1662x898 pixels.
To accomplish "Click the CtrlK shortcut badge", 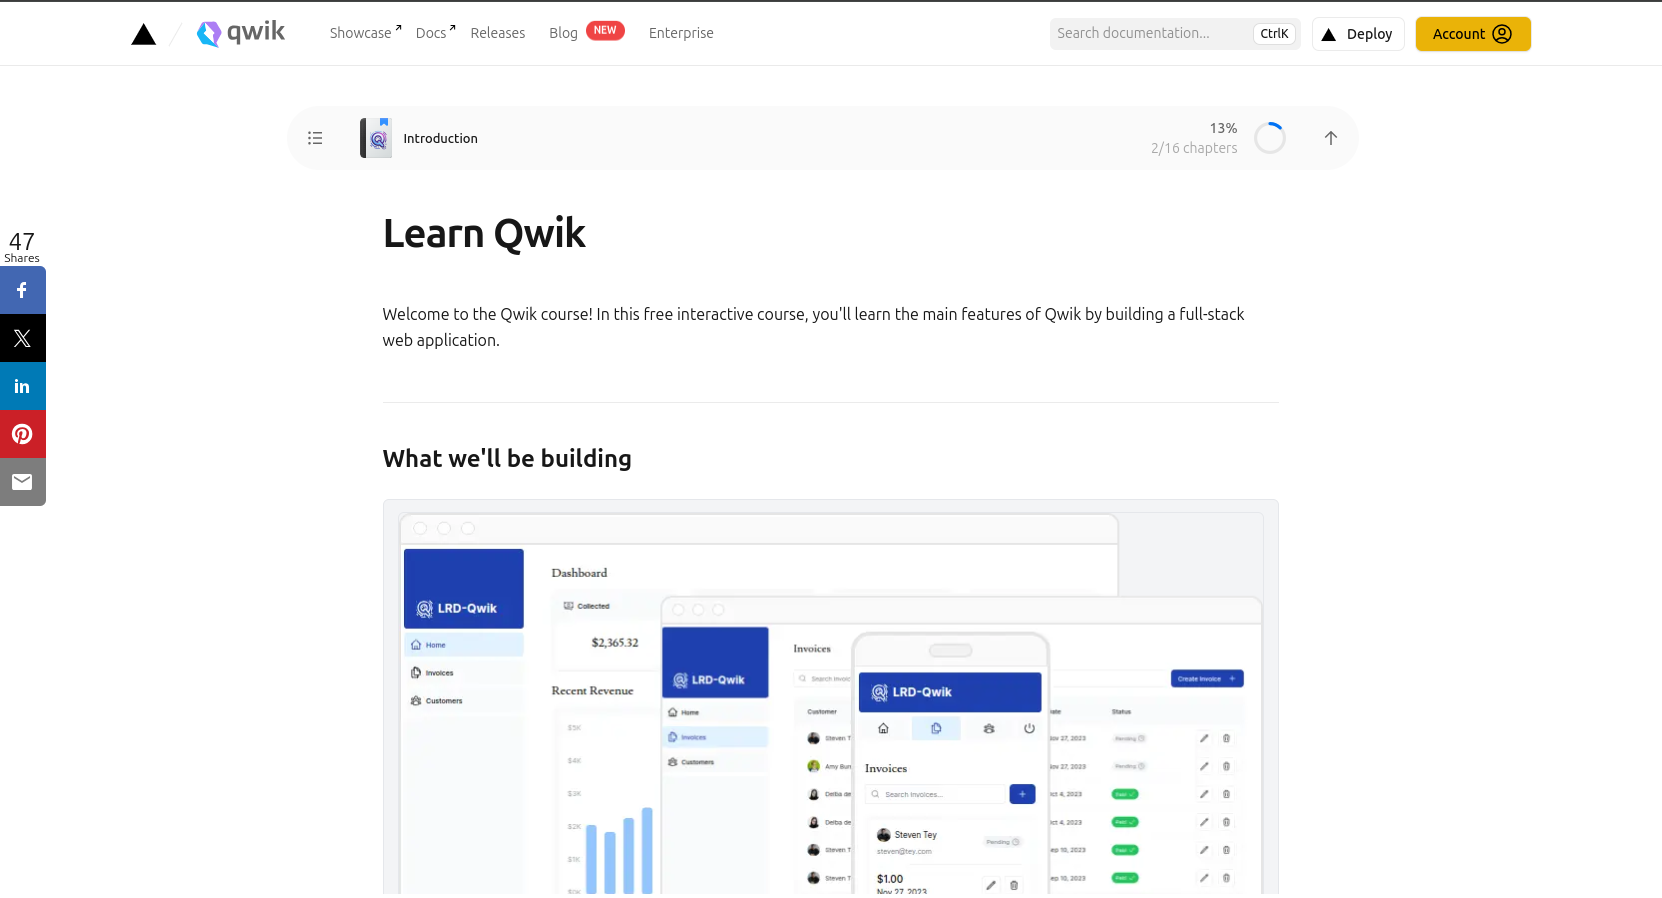I will [1274, 34].
